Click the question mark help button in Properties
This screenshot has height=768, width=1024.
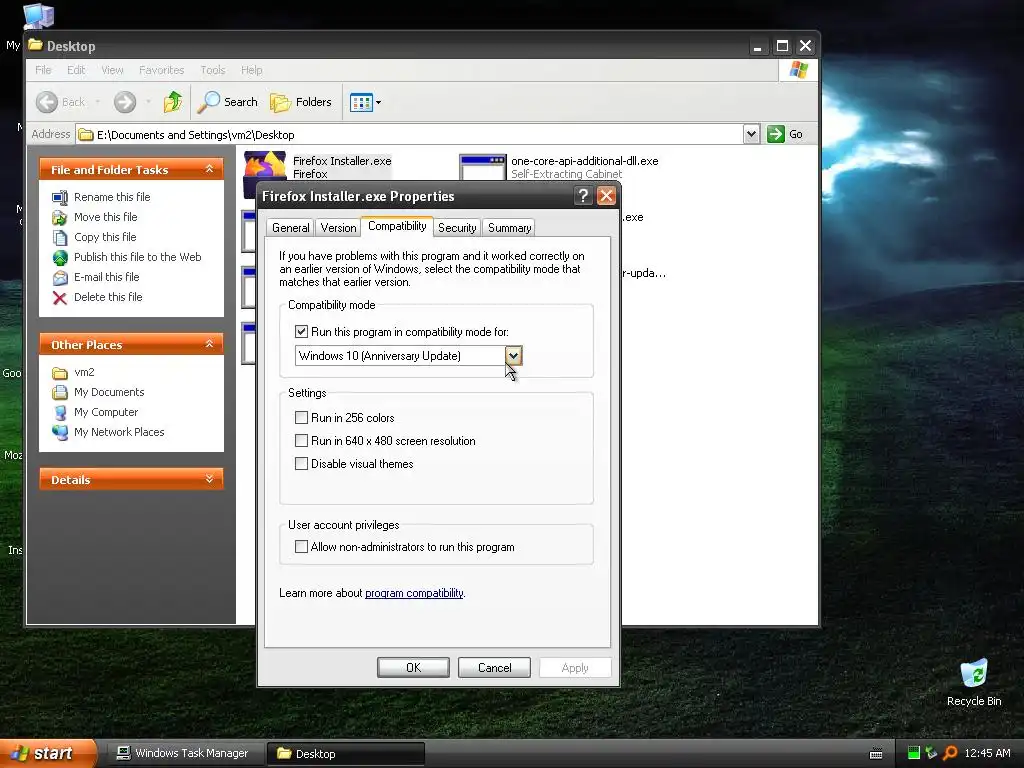point(583,196)
